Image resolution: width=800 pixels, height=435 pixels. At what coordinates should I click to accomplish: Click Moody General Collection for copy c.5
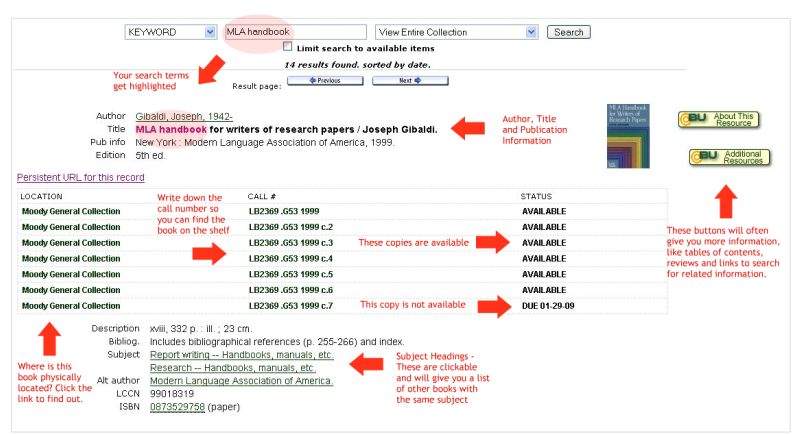point(71,274)
